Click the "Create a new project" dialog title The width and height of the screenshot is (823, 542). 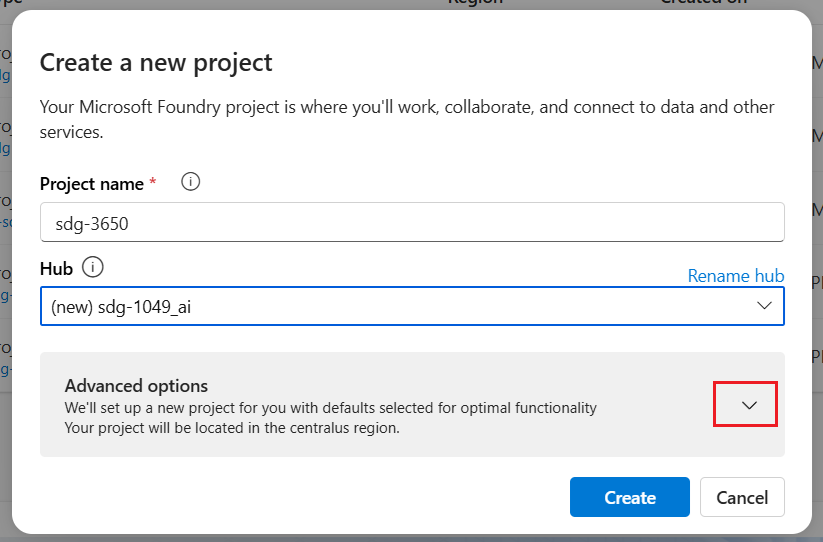[x=156, y=63]
